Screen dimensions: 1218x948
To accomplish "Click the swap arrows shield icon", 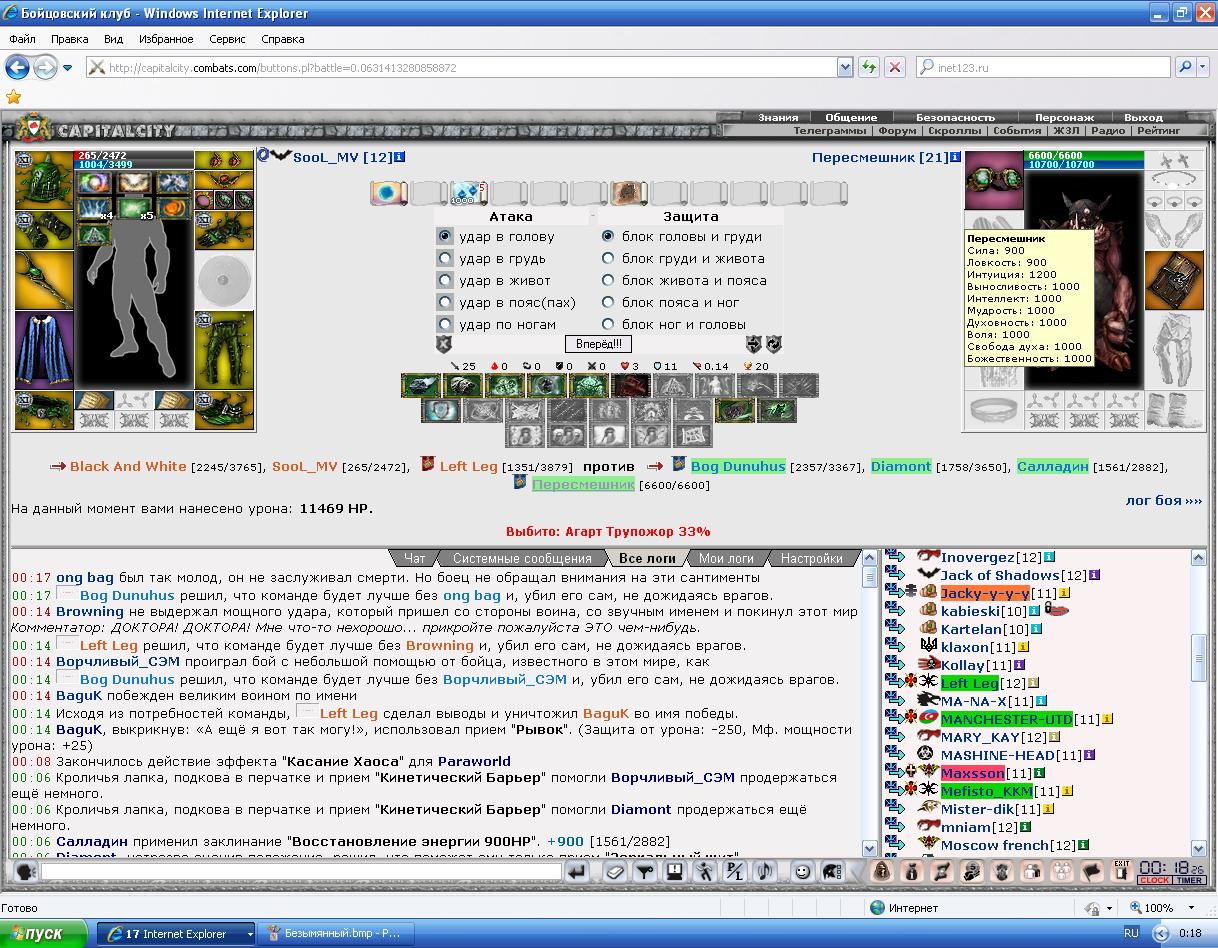I will pos(755,344).
